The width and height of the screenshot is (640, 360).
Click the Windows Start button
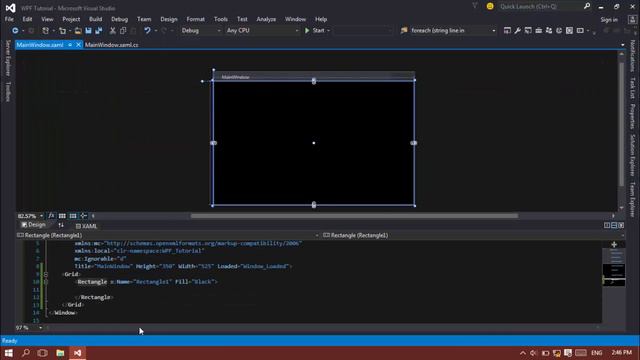tap(9, 353)
